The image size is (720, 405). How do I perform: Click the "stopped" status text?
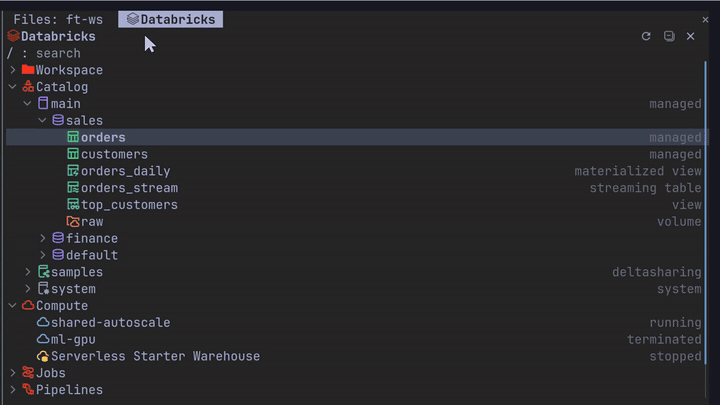click(675, 356)
